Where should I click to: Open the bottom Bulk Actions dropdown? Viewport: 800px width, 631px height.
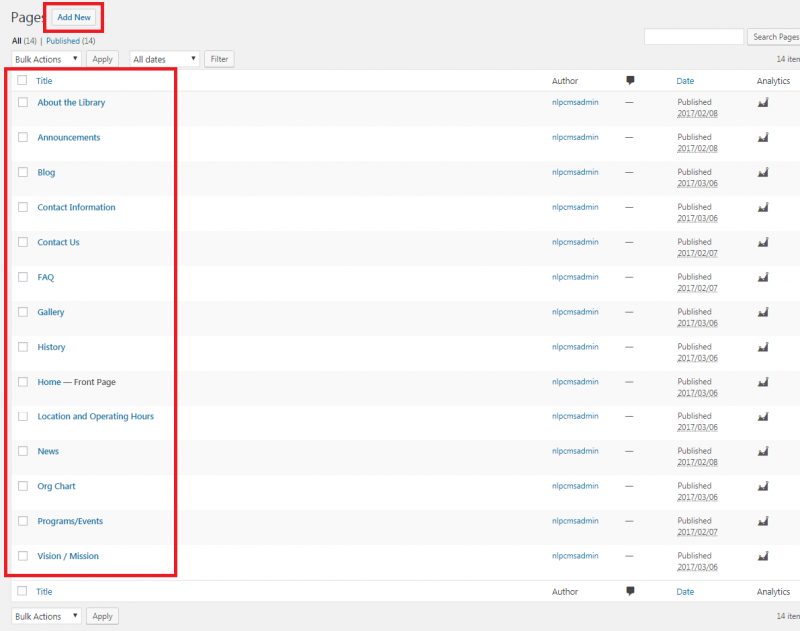(x=46, y=616)
